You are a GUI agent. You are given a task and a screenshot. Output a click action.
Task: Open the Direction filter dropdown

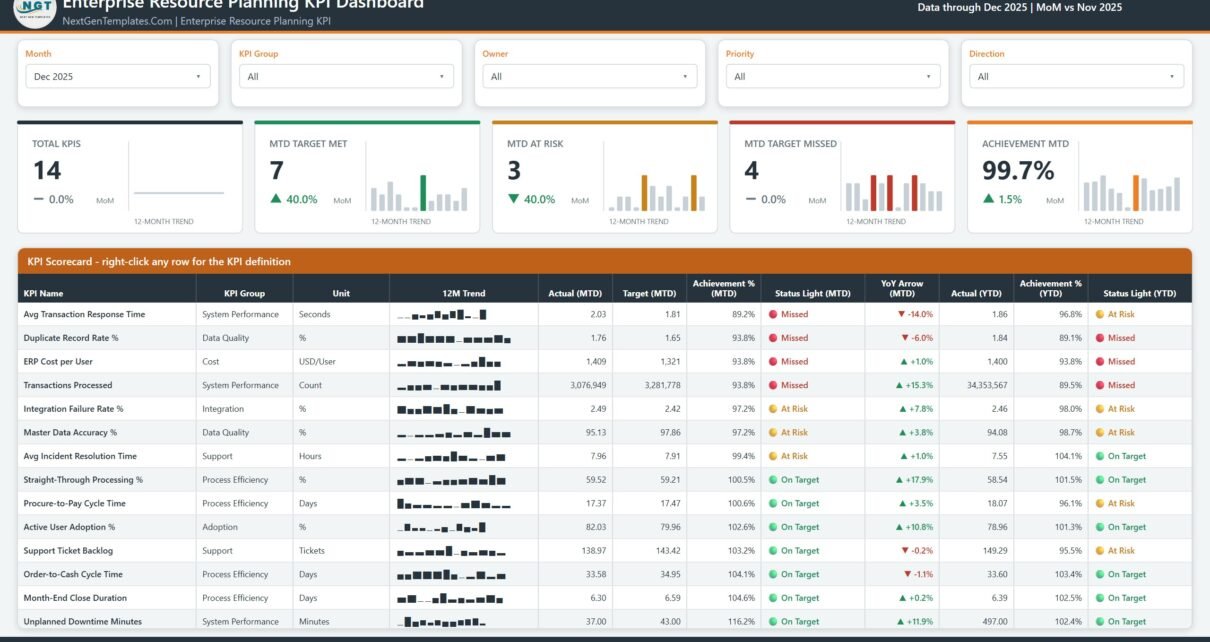pos(1076,76)
